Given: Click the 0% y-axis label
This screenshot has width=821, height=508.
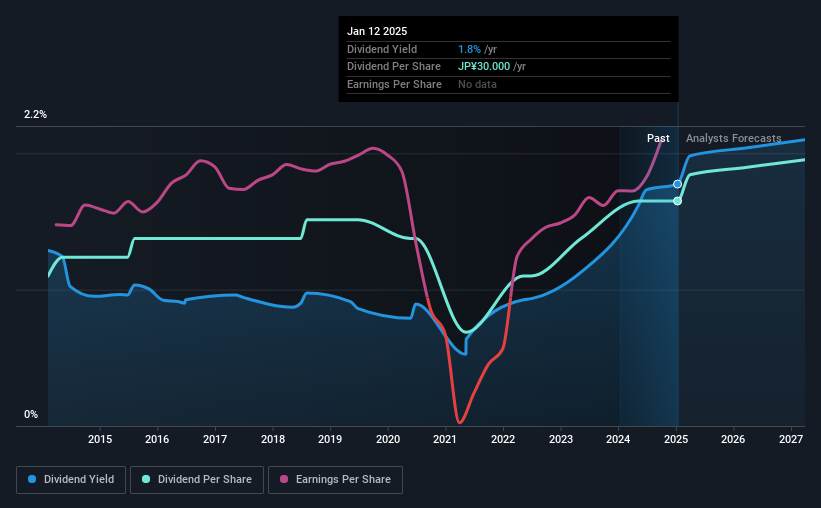Looking at the screenshot, I should click(31, 414).
